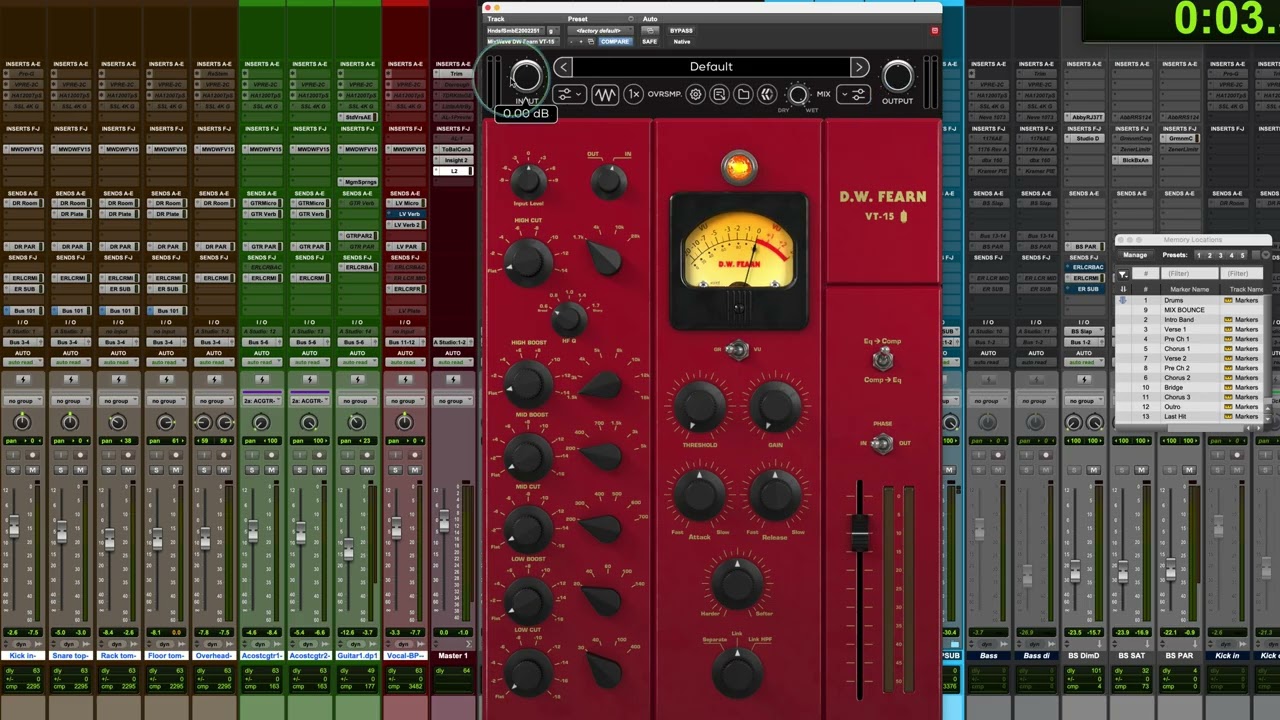Flip the GR/VU meter switch
This screenshot has height=720, width=1280.
point(738,349)
